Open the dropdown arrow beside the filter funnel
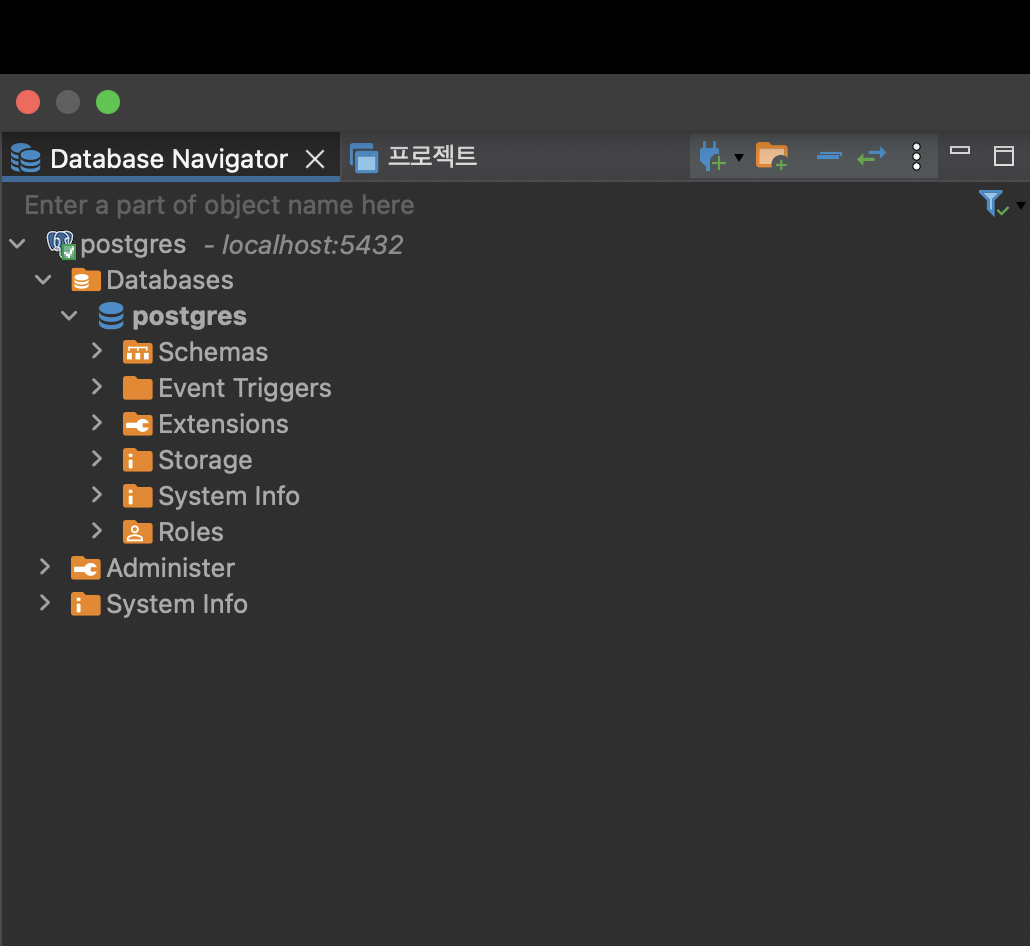Image resolution: width=1030 pixels, height=946 pixels. click(x=1021, y=206)
